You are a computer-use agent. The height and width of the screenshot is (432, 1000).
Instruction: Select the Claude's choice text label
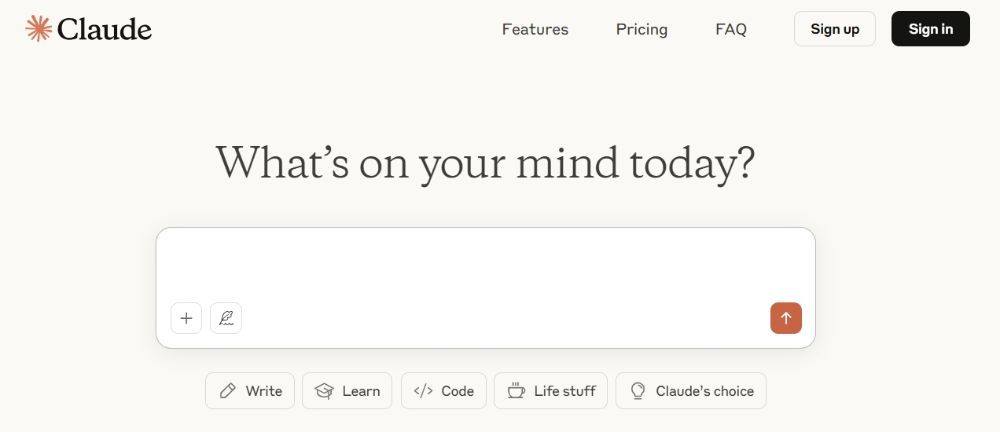click(x=705, y=391)
